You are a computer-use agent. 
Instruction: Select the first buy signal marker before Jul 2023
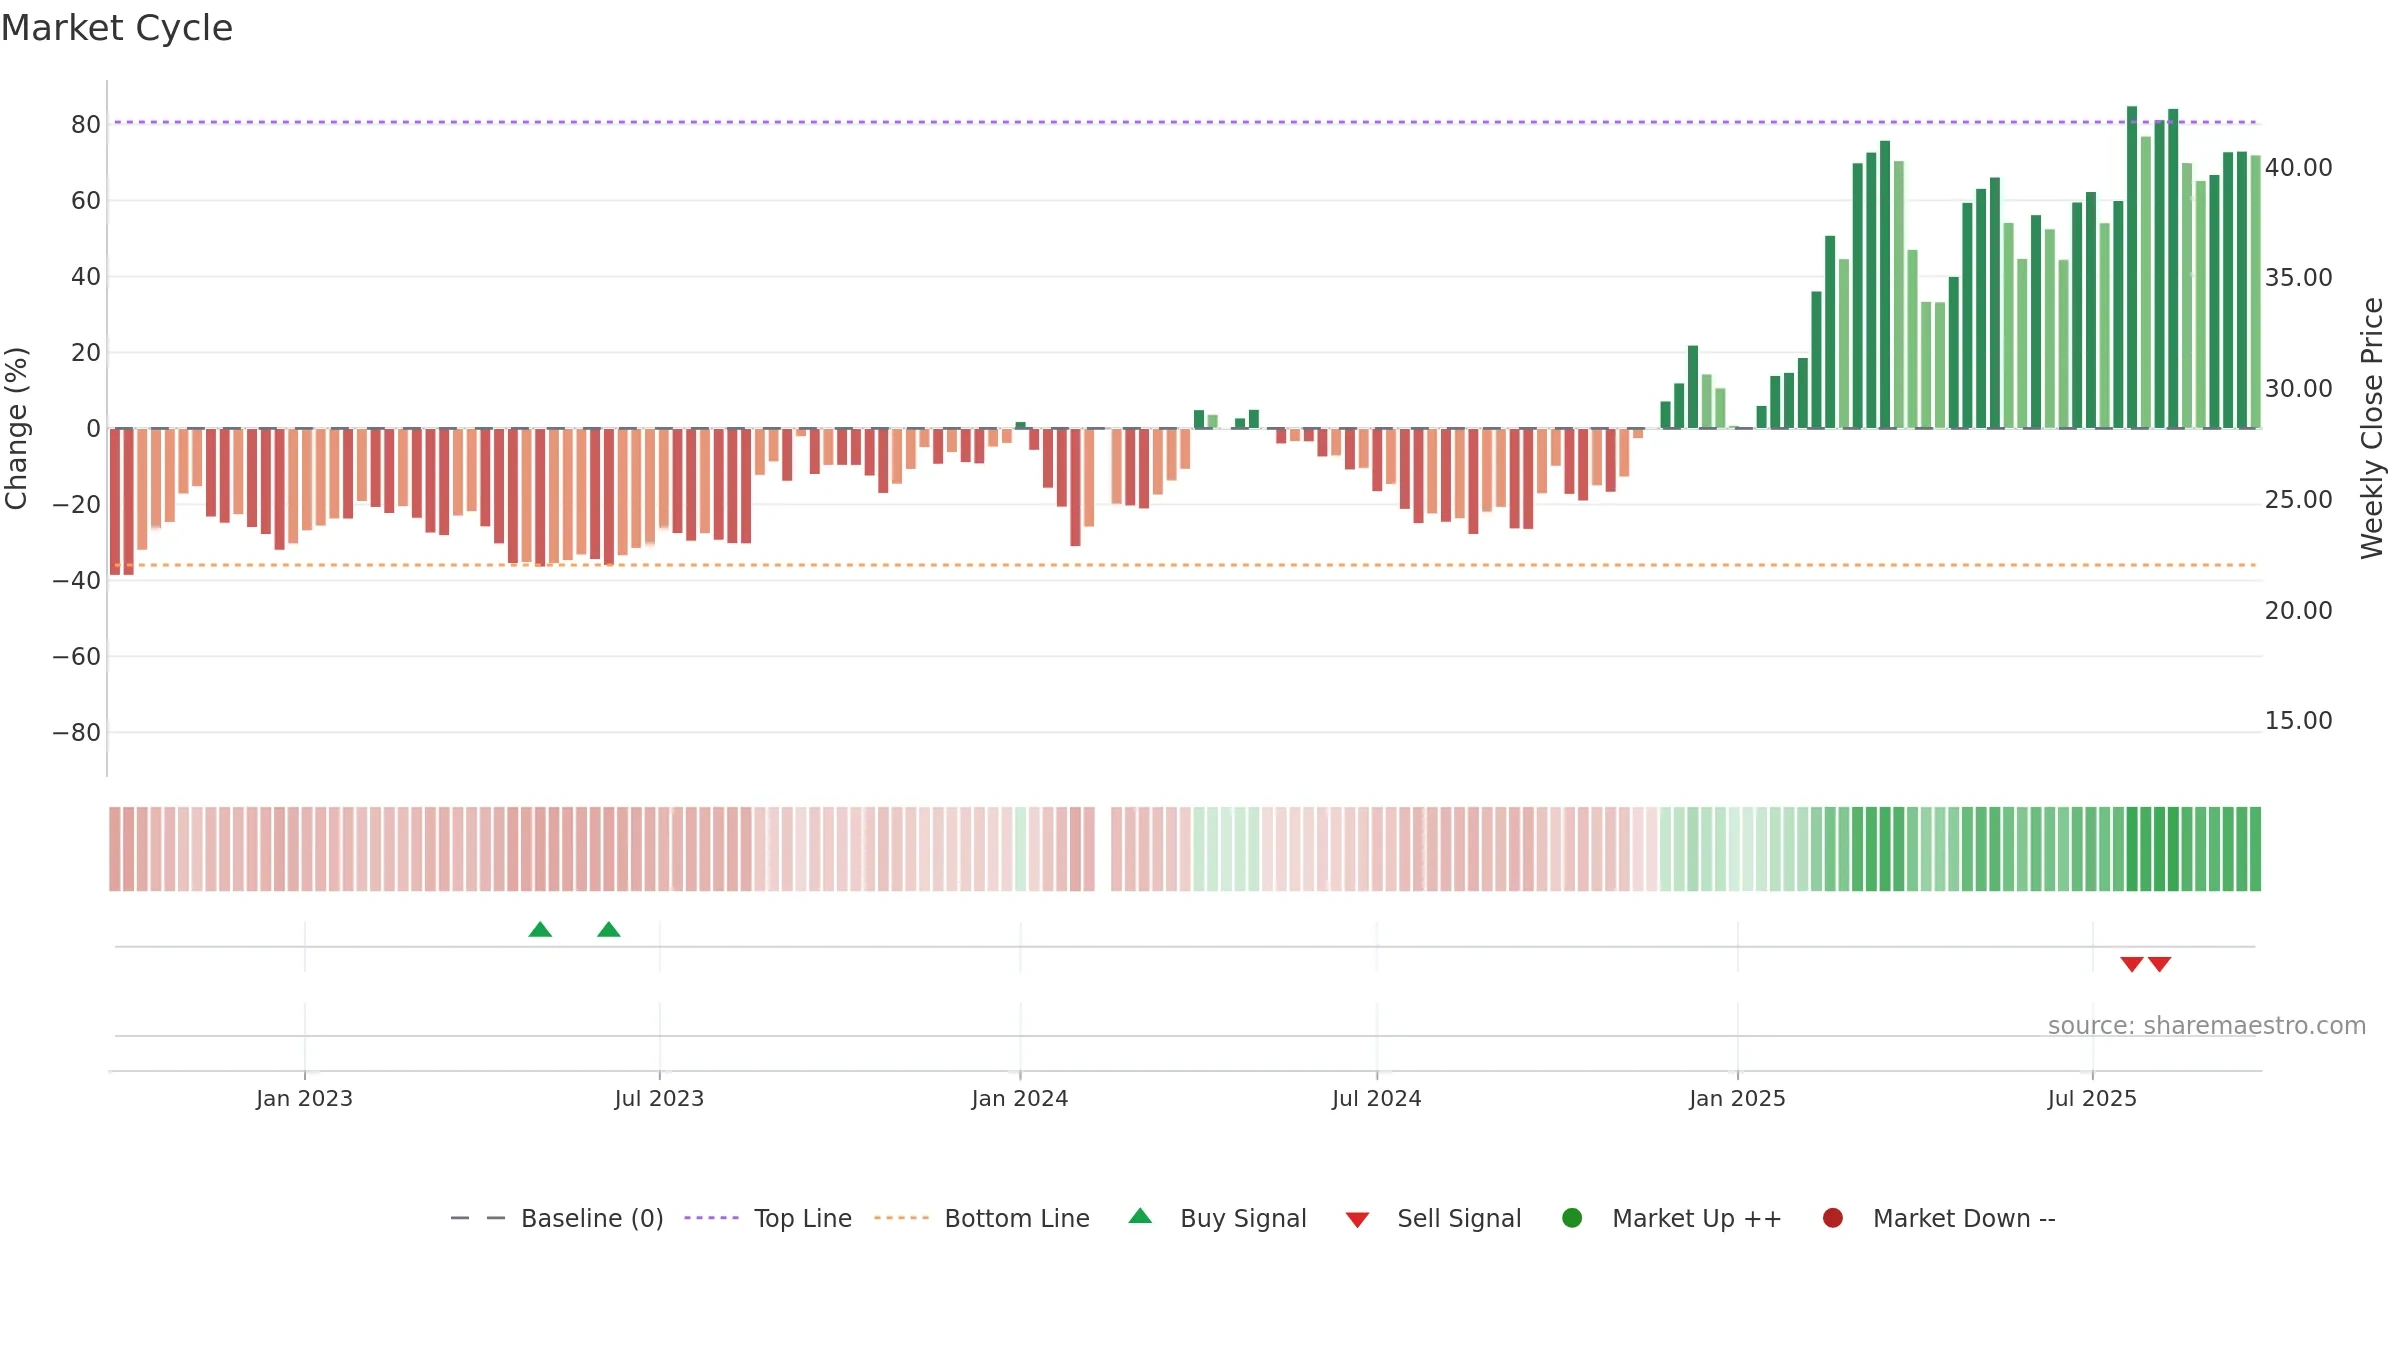540,929
